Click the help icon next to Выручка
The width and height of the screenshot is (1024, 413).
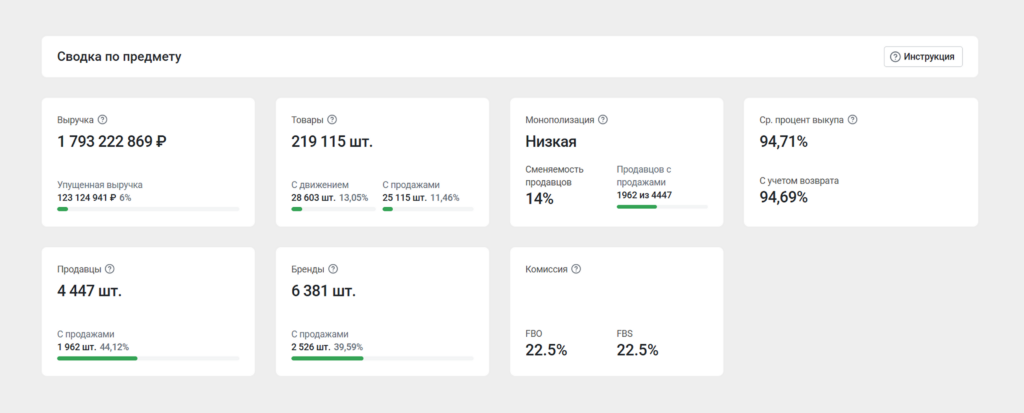click(103, 119)
